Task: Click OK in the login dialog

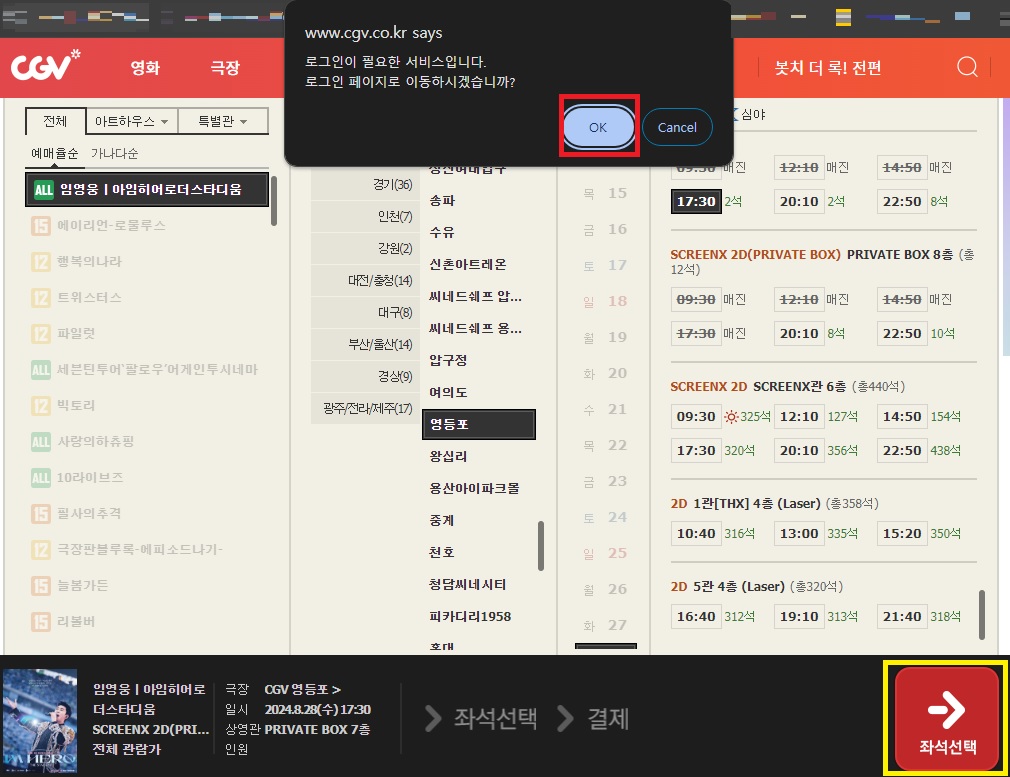Action: (x=597, y=128)
